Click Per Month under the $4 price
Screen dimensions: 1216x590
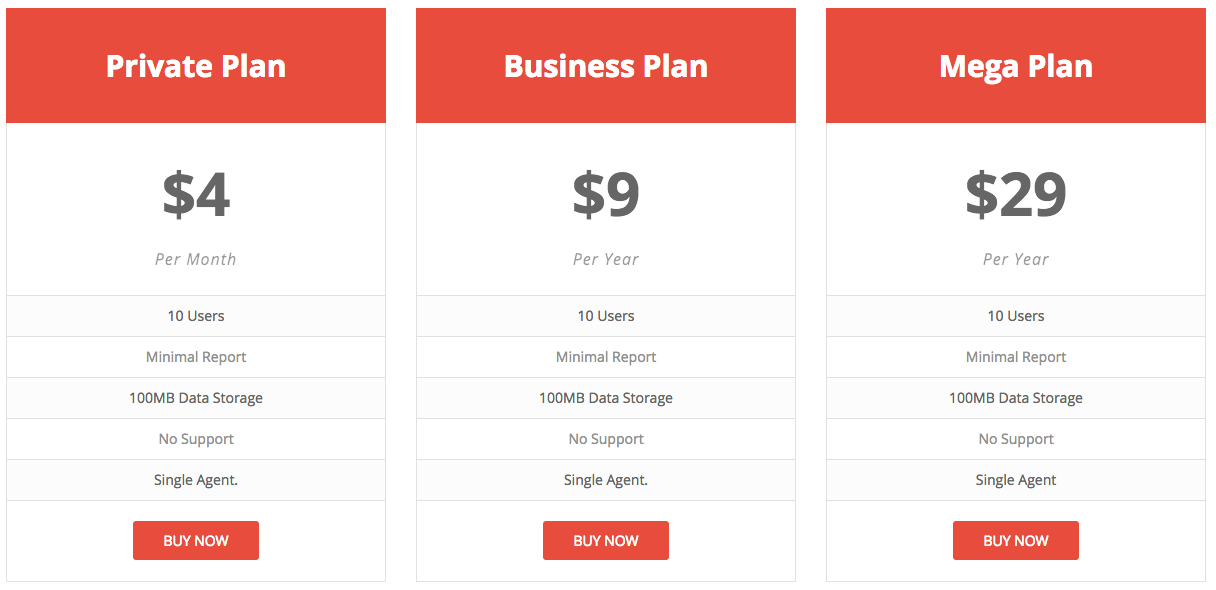click(196, 259)
